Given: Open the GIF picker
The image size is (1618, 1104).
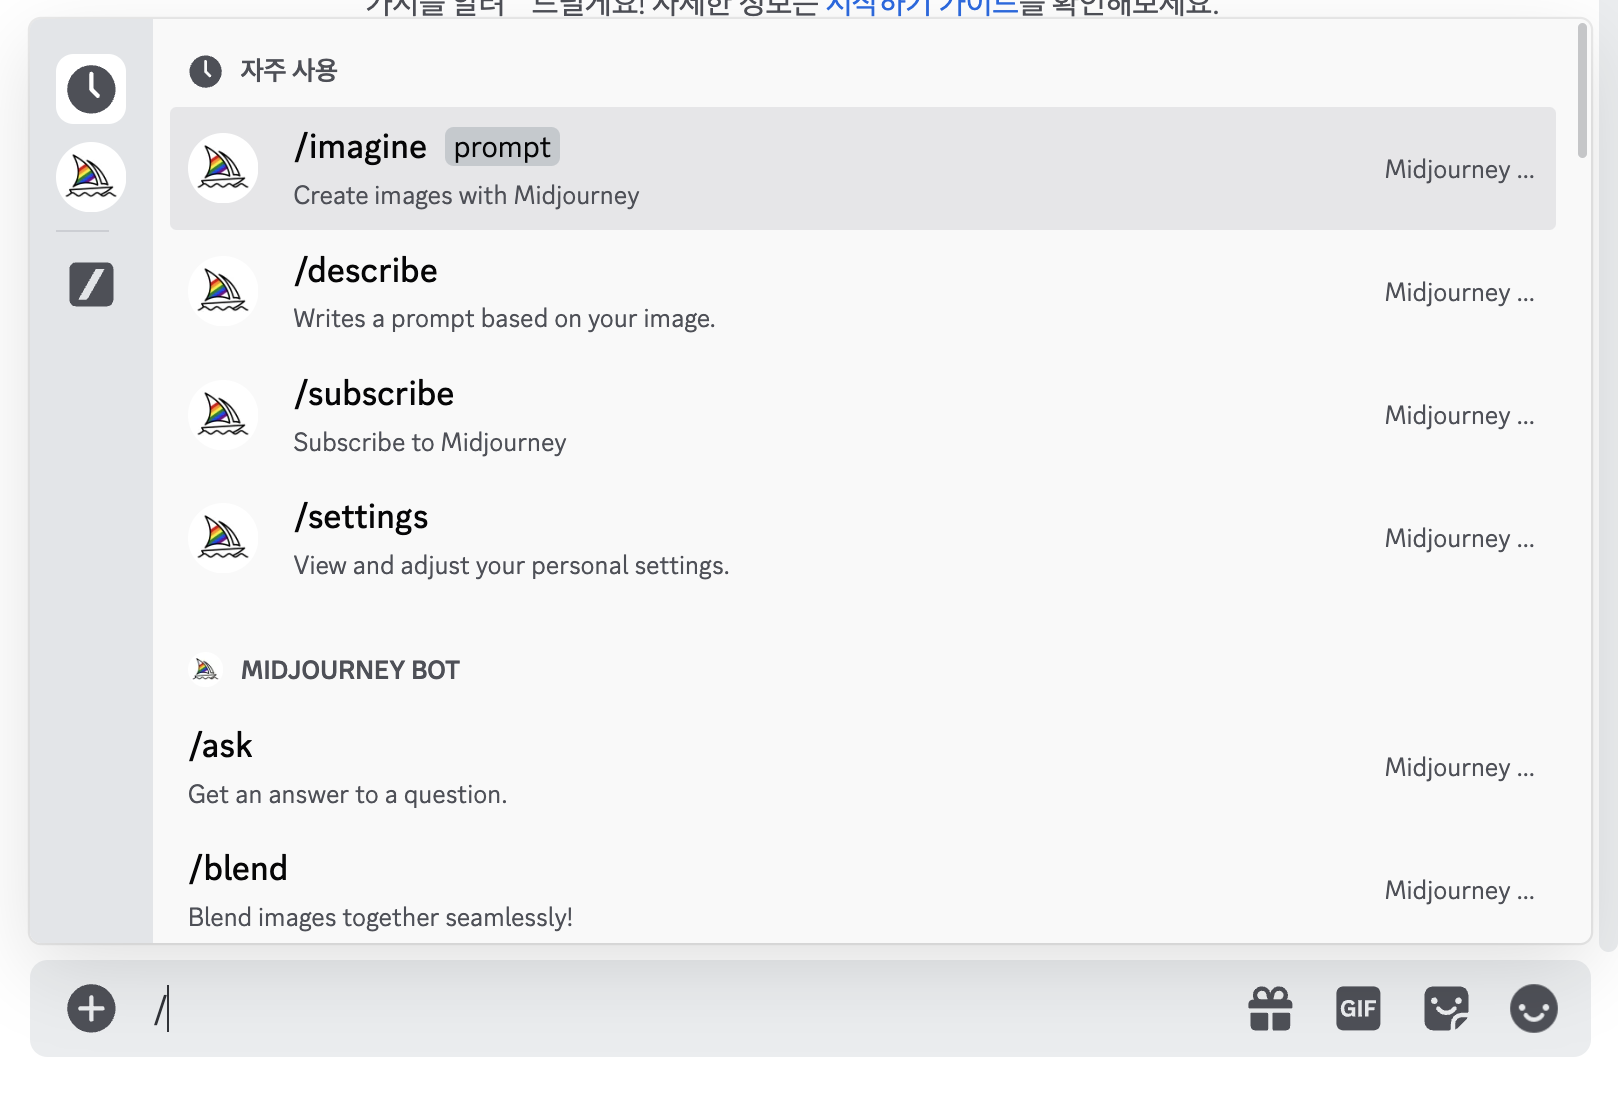Looking at the screenshot, I should click(x=1358, y=1008).
